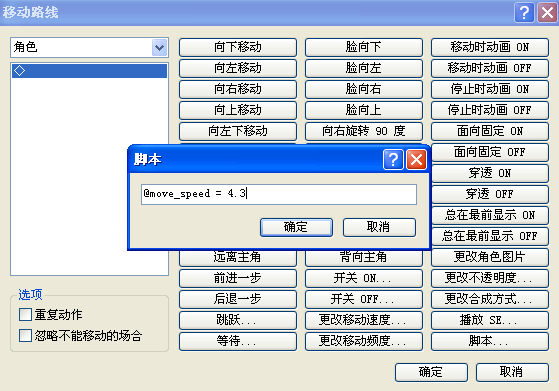Cancel move route with bottom 取消
The width and height of the screenshot is (559, 391).
pos(512,372)
